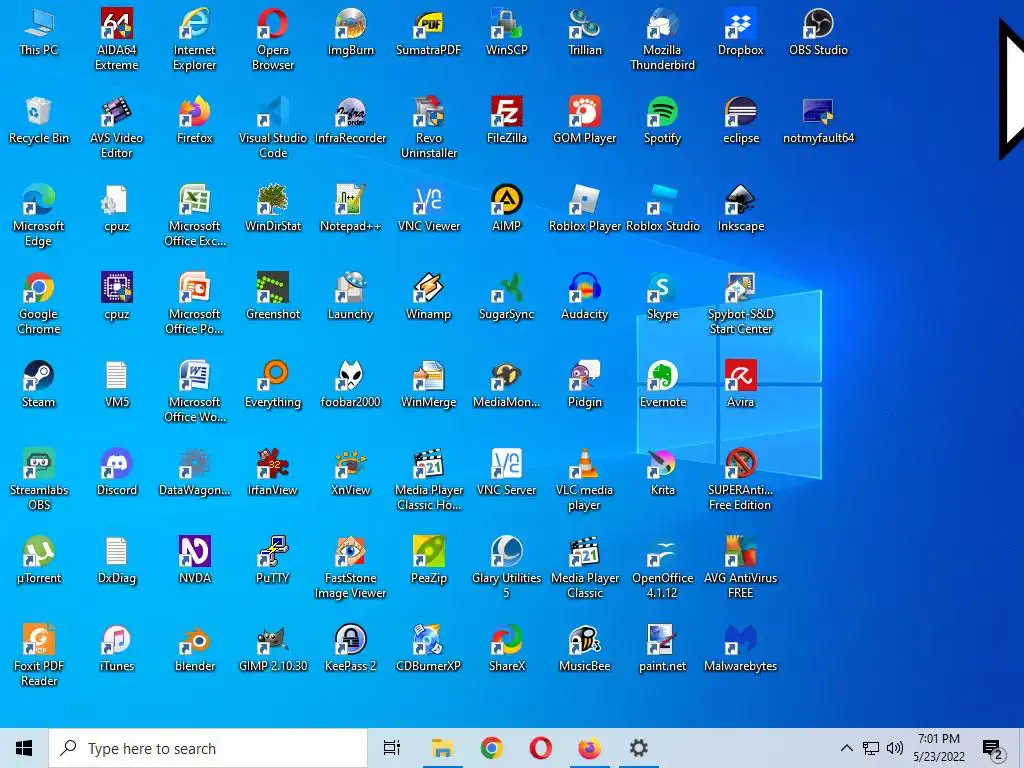Click the AVS Video Editor icon
Screen dimensions: 1024x768
(116, 127)
